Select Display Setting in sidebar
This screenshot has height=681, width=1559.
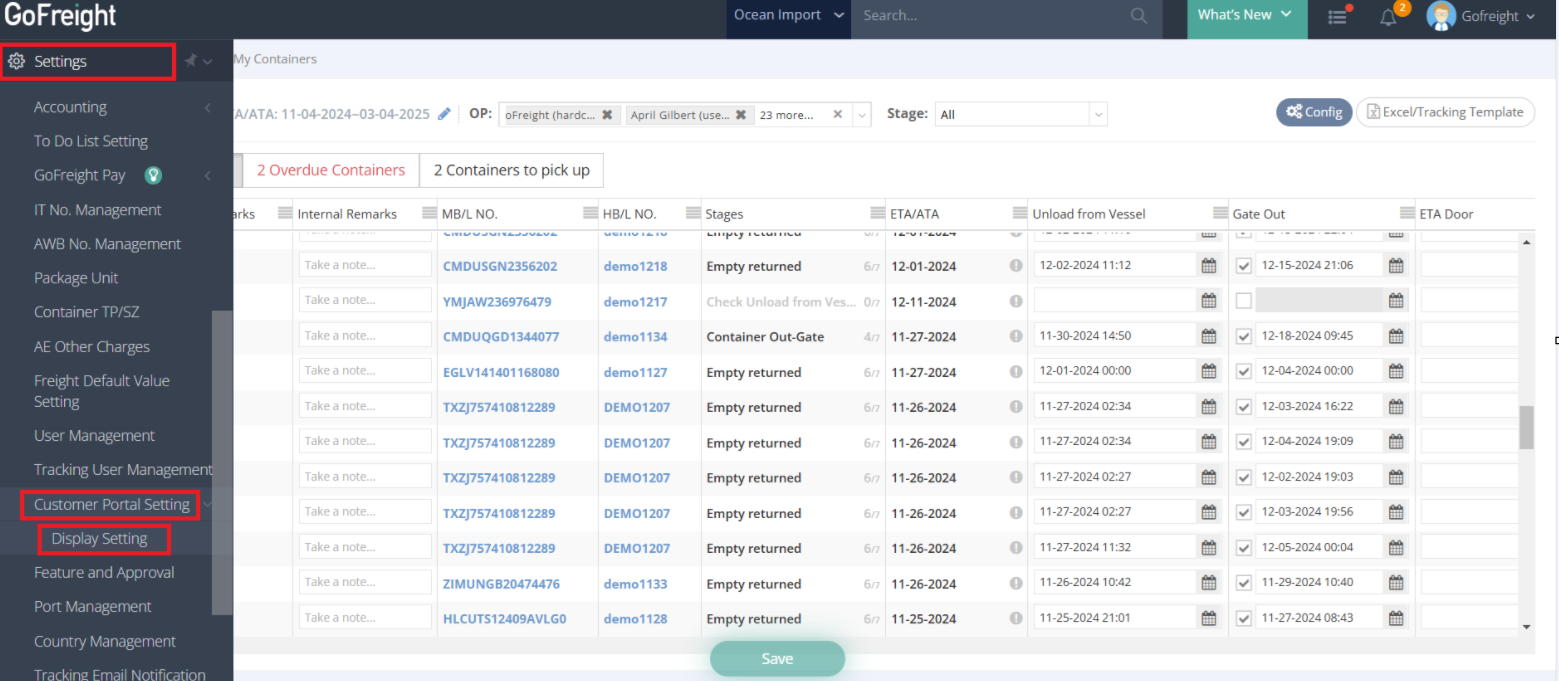[100, 539]
